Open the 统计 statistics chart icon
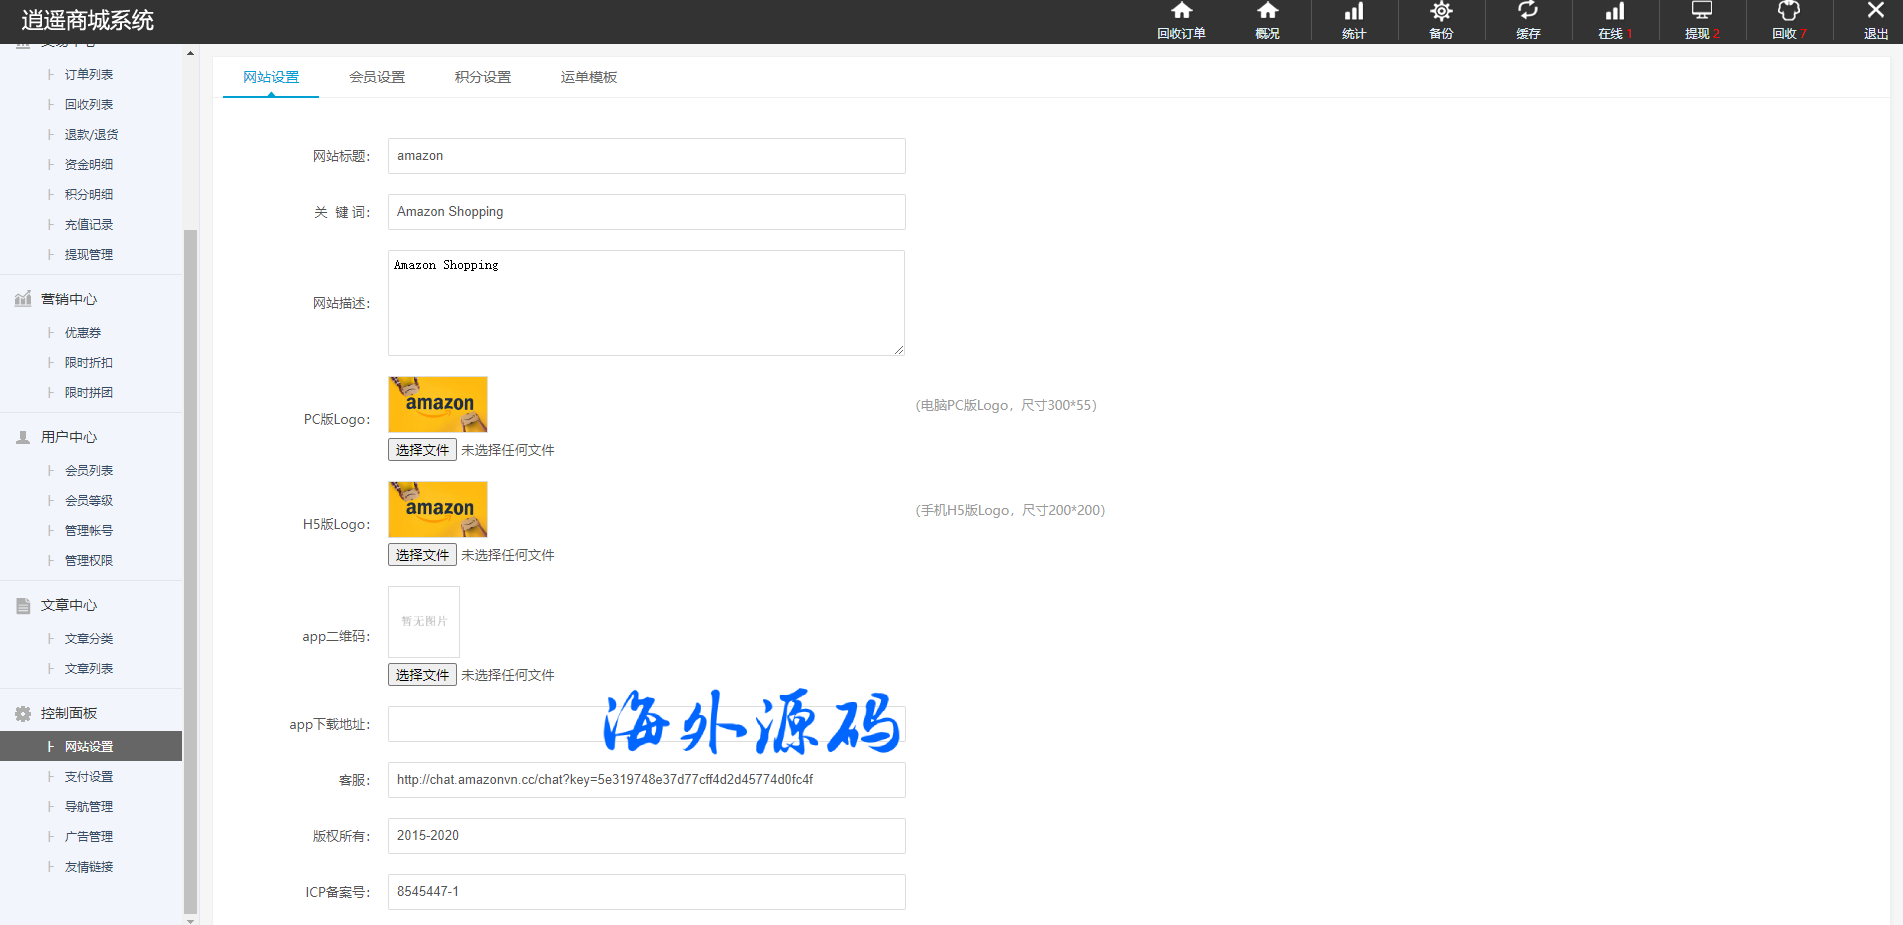1903x925 pixels. pyautogui.click(x=1353, y=12)
